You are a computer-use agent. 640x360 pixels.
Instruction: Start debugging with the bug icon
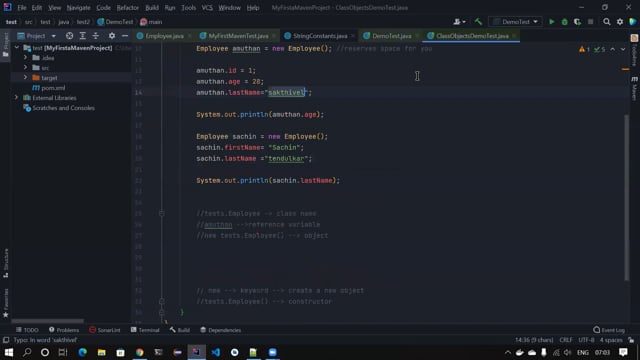click(x=564, y=22)
